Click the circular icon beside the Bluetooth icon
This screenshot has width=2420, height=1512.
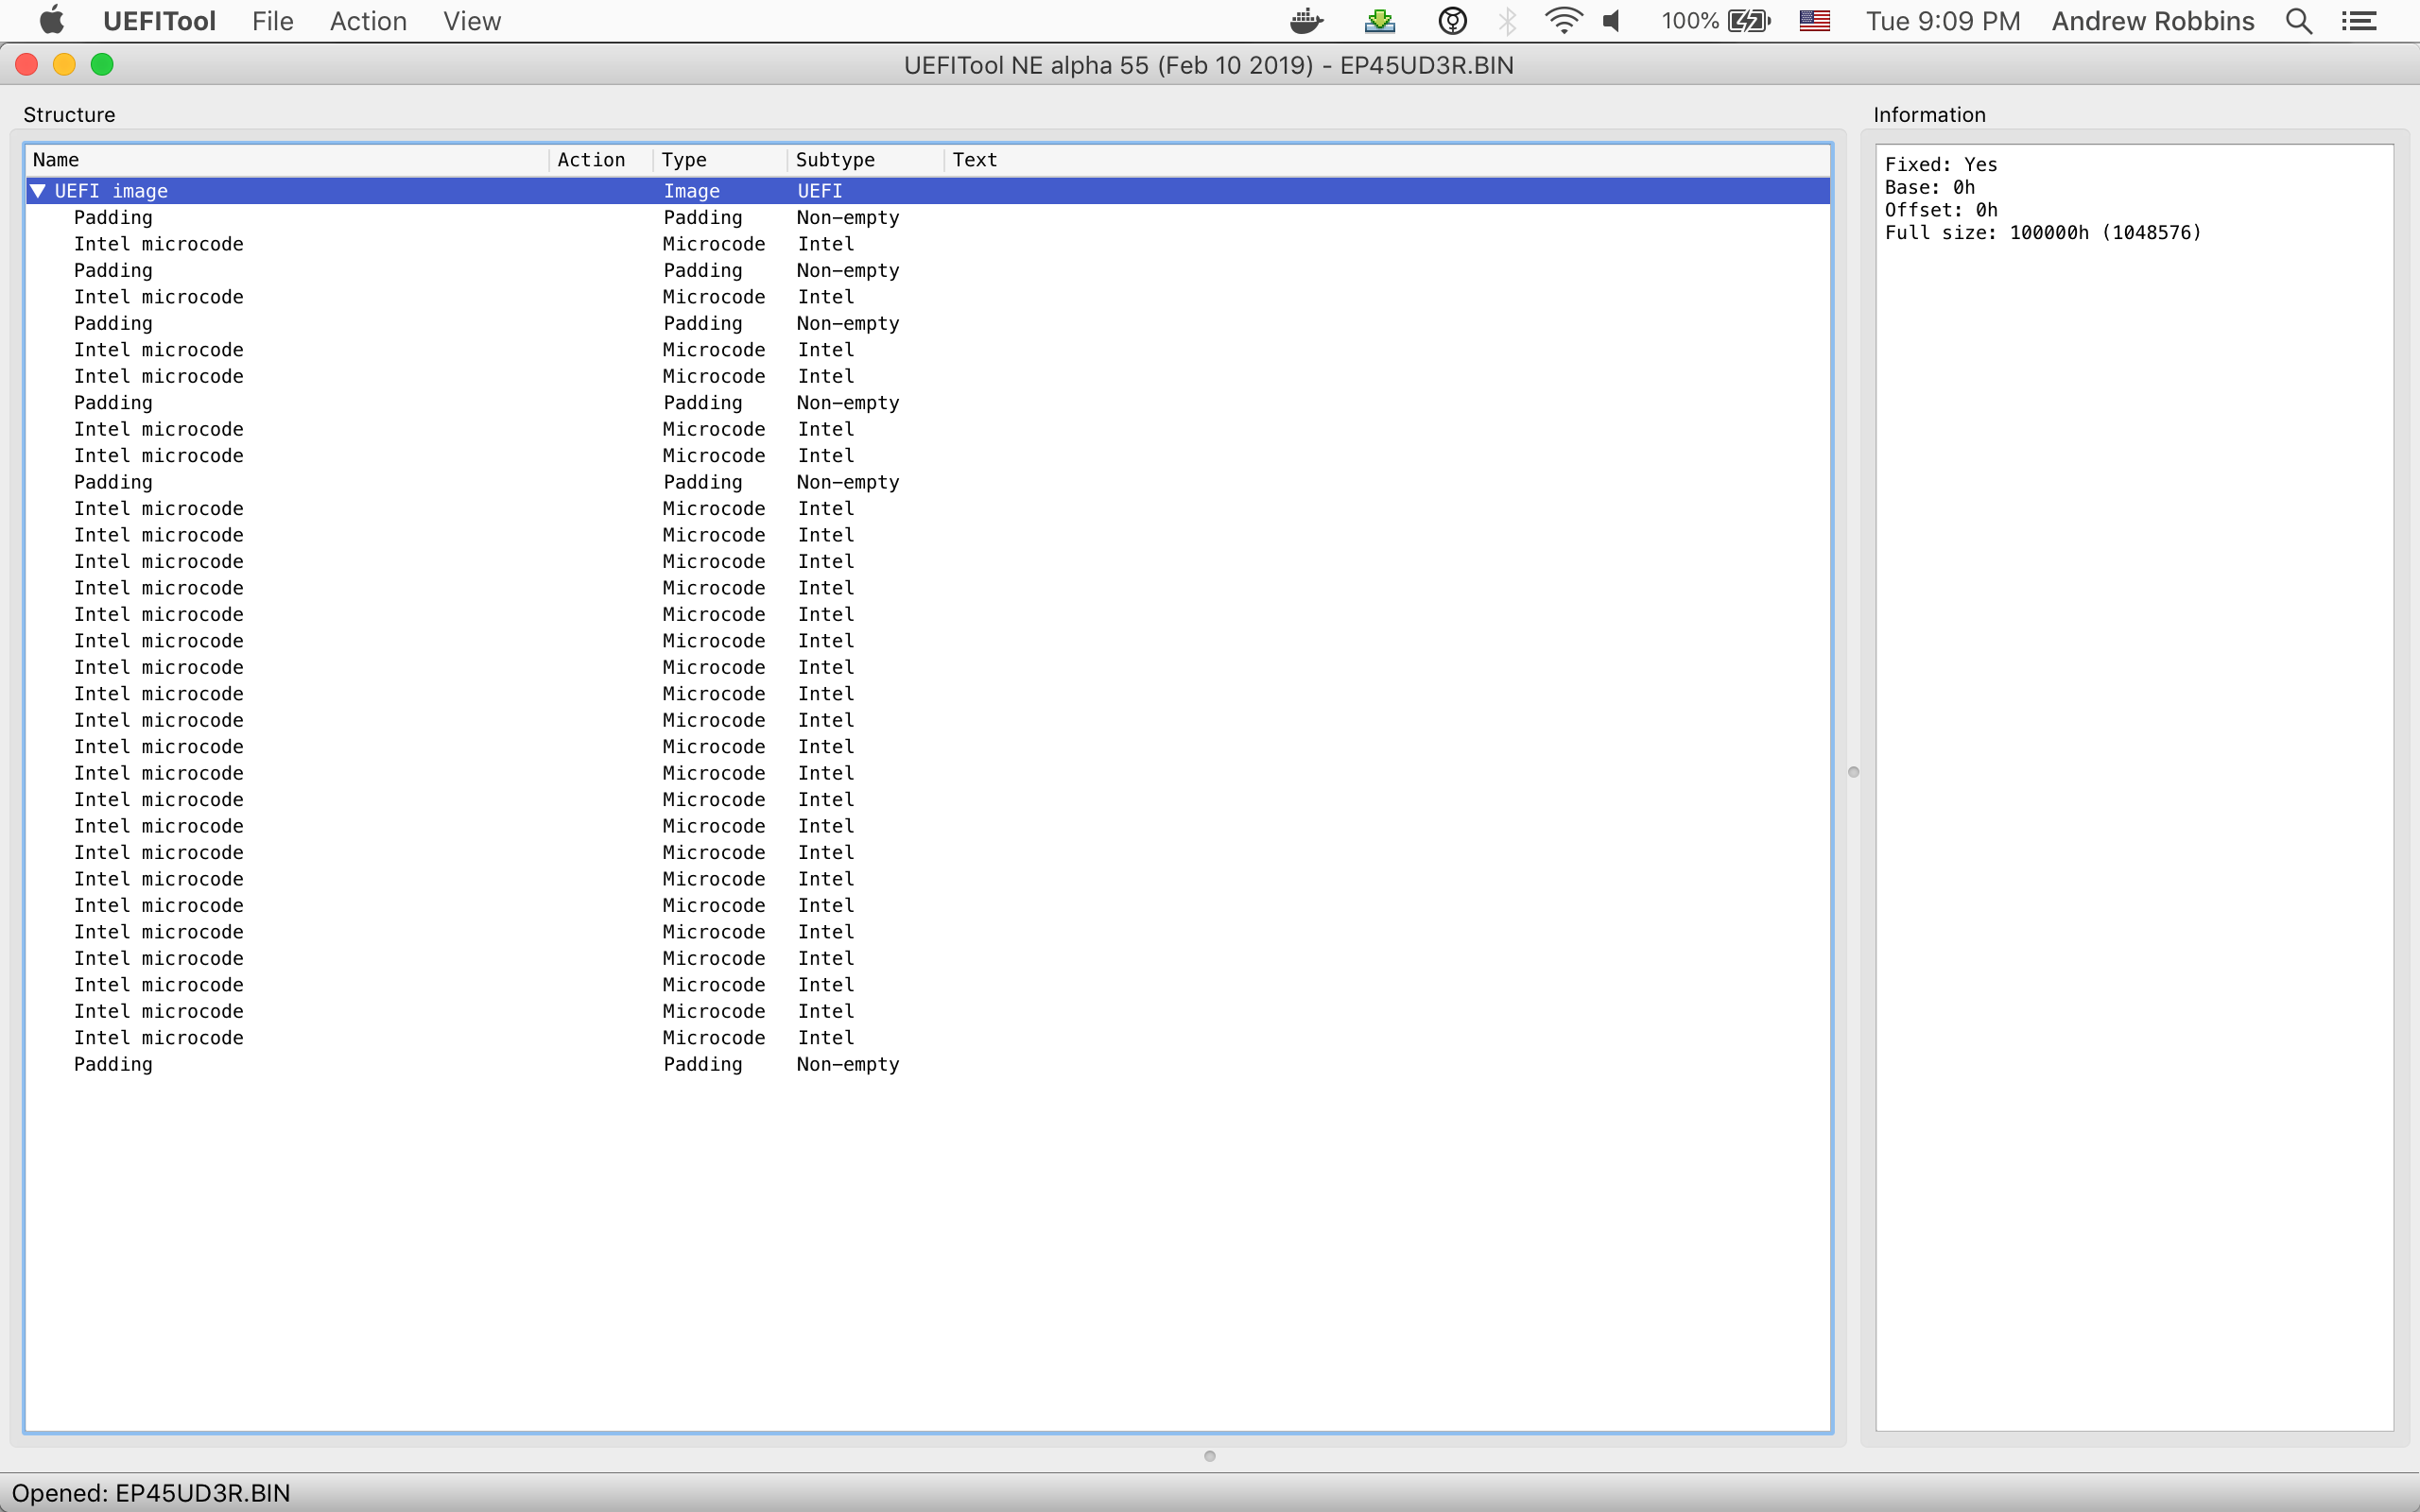1452,21
